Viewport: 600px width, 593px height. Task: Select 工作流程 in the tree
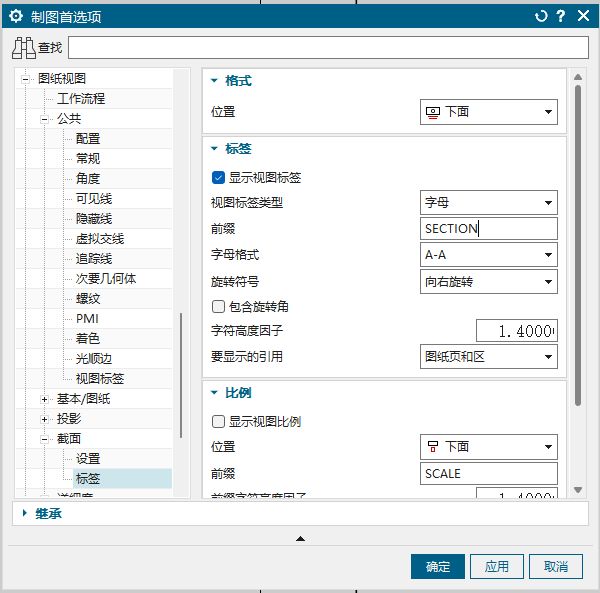(81, 99)
